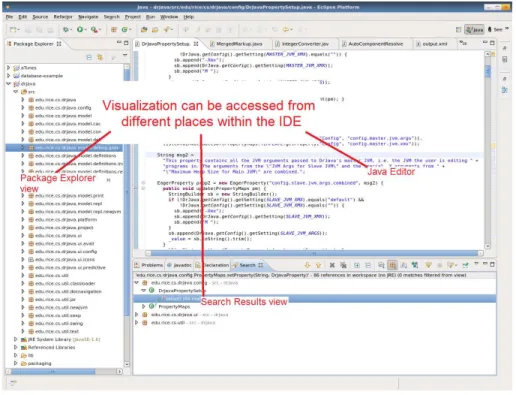Viewport: 516px width, 395px height.
Task: Expand JRE System Library node
Action: click(x=15, y=339)
